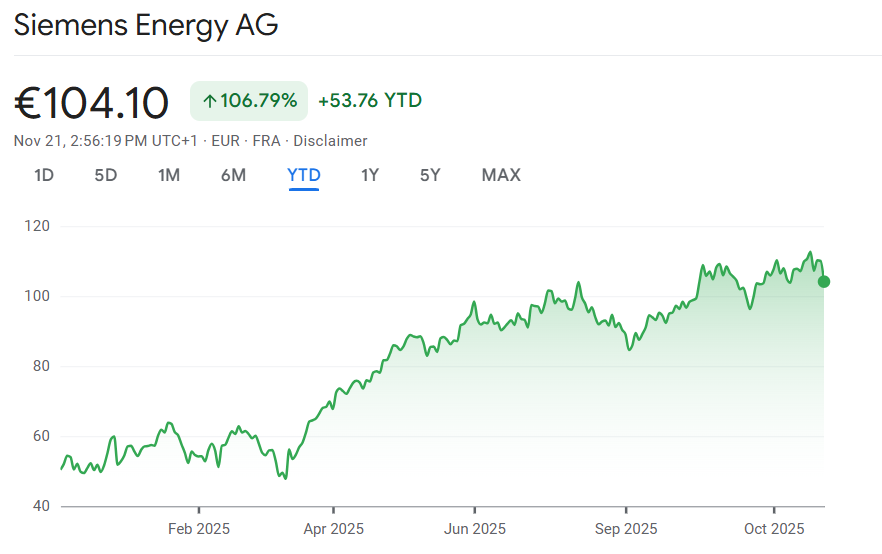Click the Siemens Energy AG title
Screen dimensions: 882x554
click(x=146, y=25)
